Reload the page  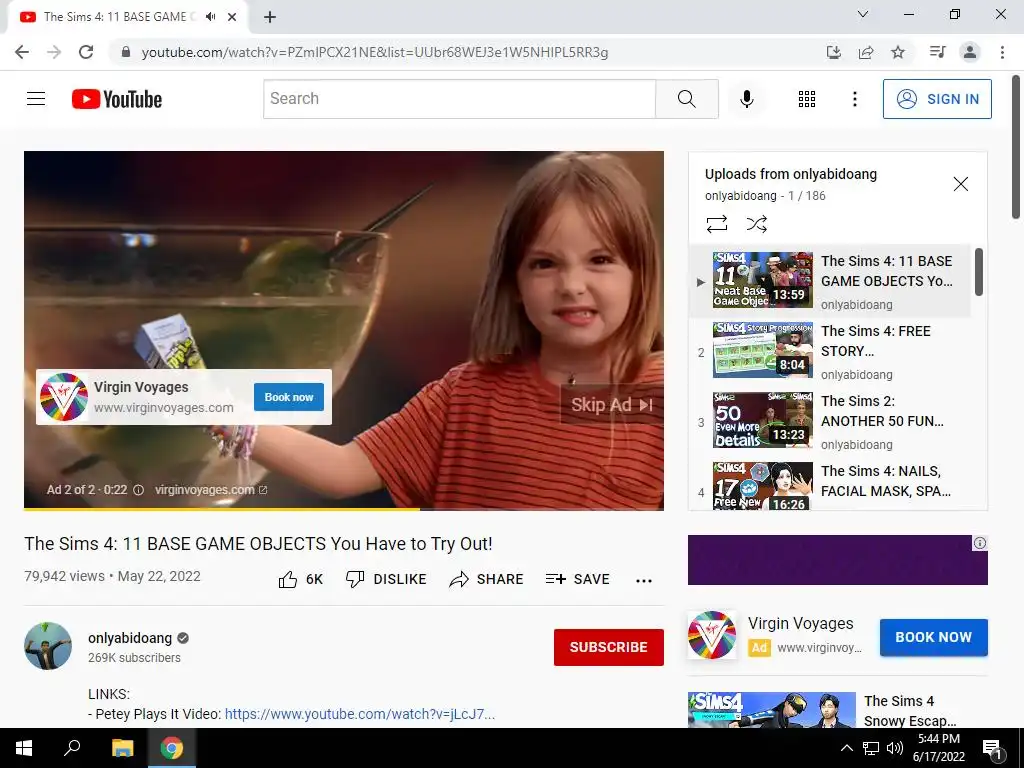coord(86,52)
